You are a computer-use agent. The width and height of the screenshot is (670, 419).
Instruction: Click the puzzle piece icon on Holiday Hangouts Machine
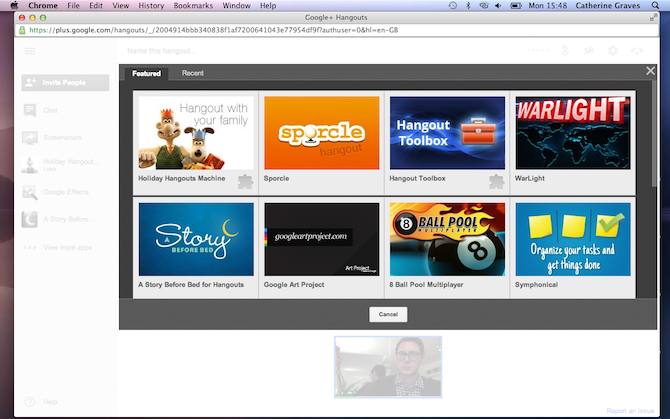pos(245,182)
